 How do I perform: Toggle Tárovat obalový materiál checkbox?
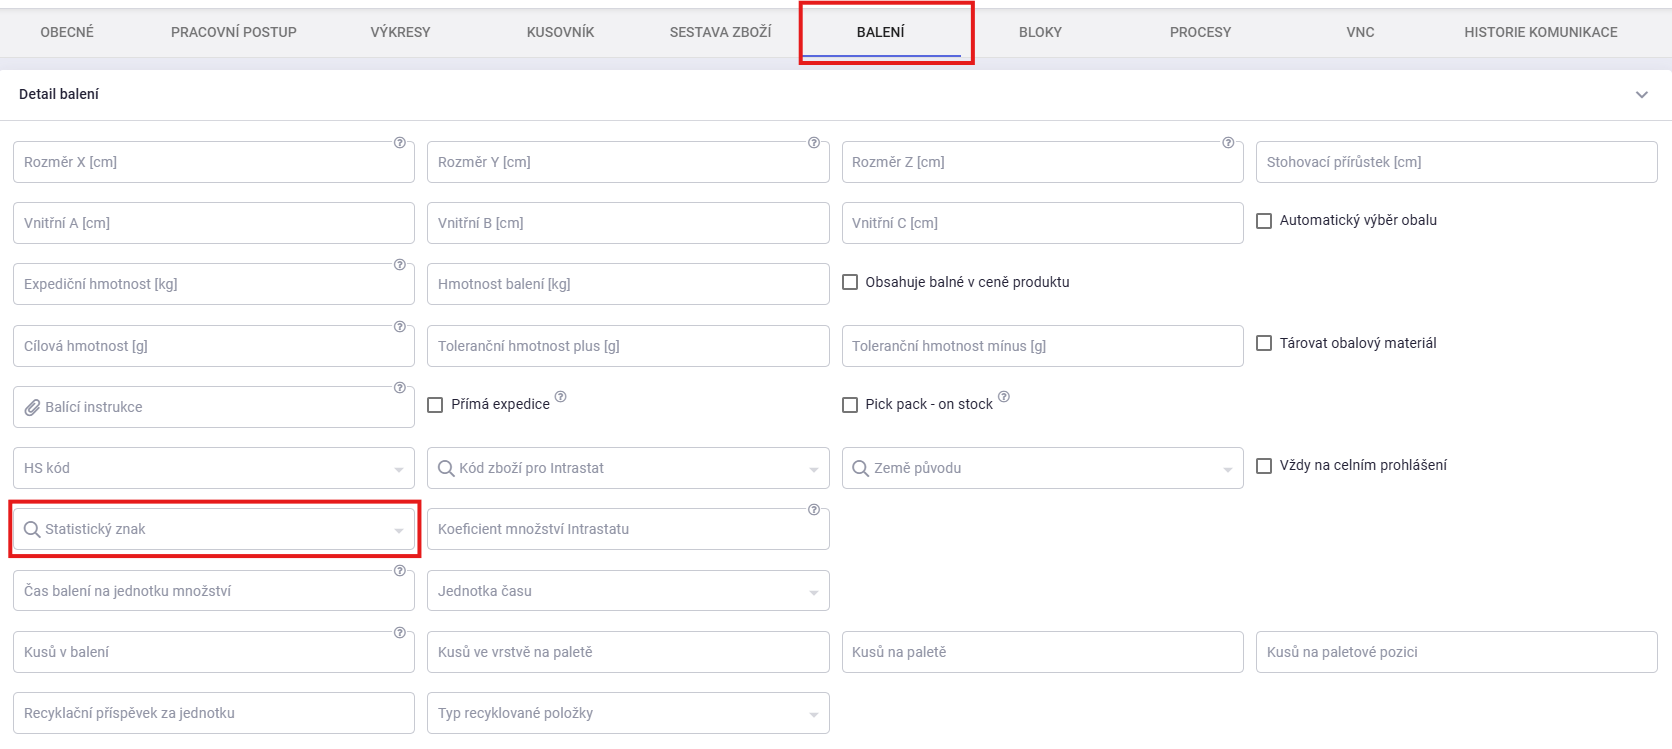1264,343
